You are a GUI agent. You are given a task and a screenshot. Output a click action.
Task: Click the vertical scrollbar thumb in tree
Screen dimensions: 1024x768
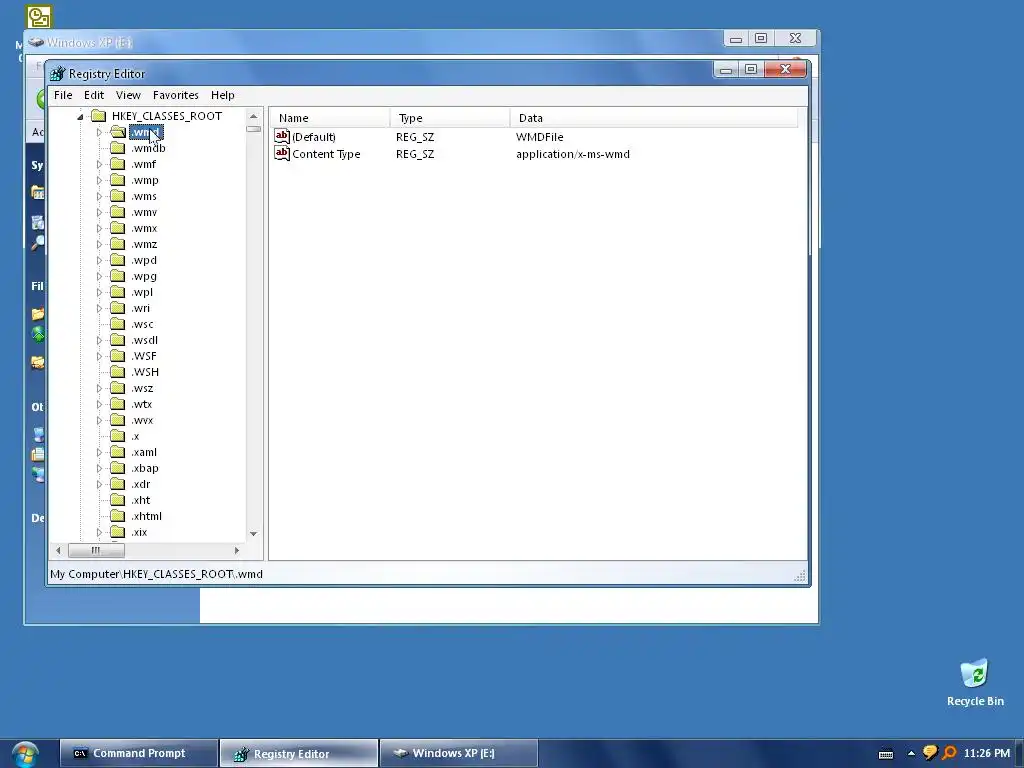[x=253, y=129]
